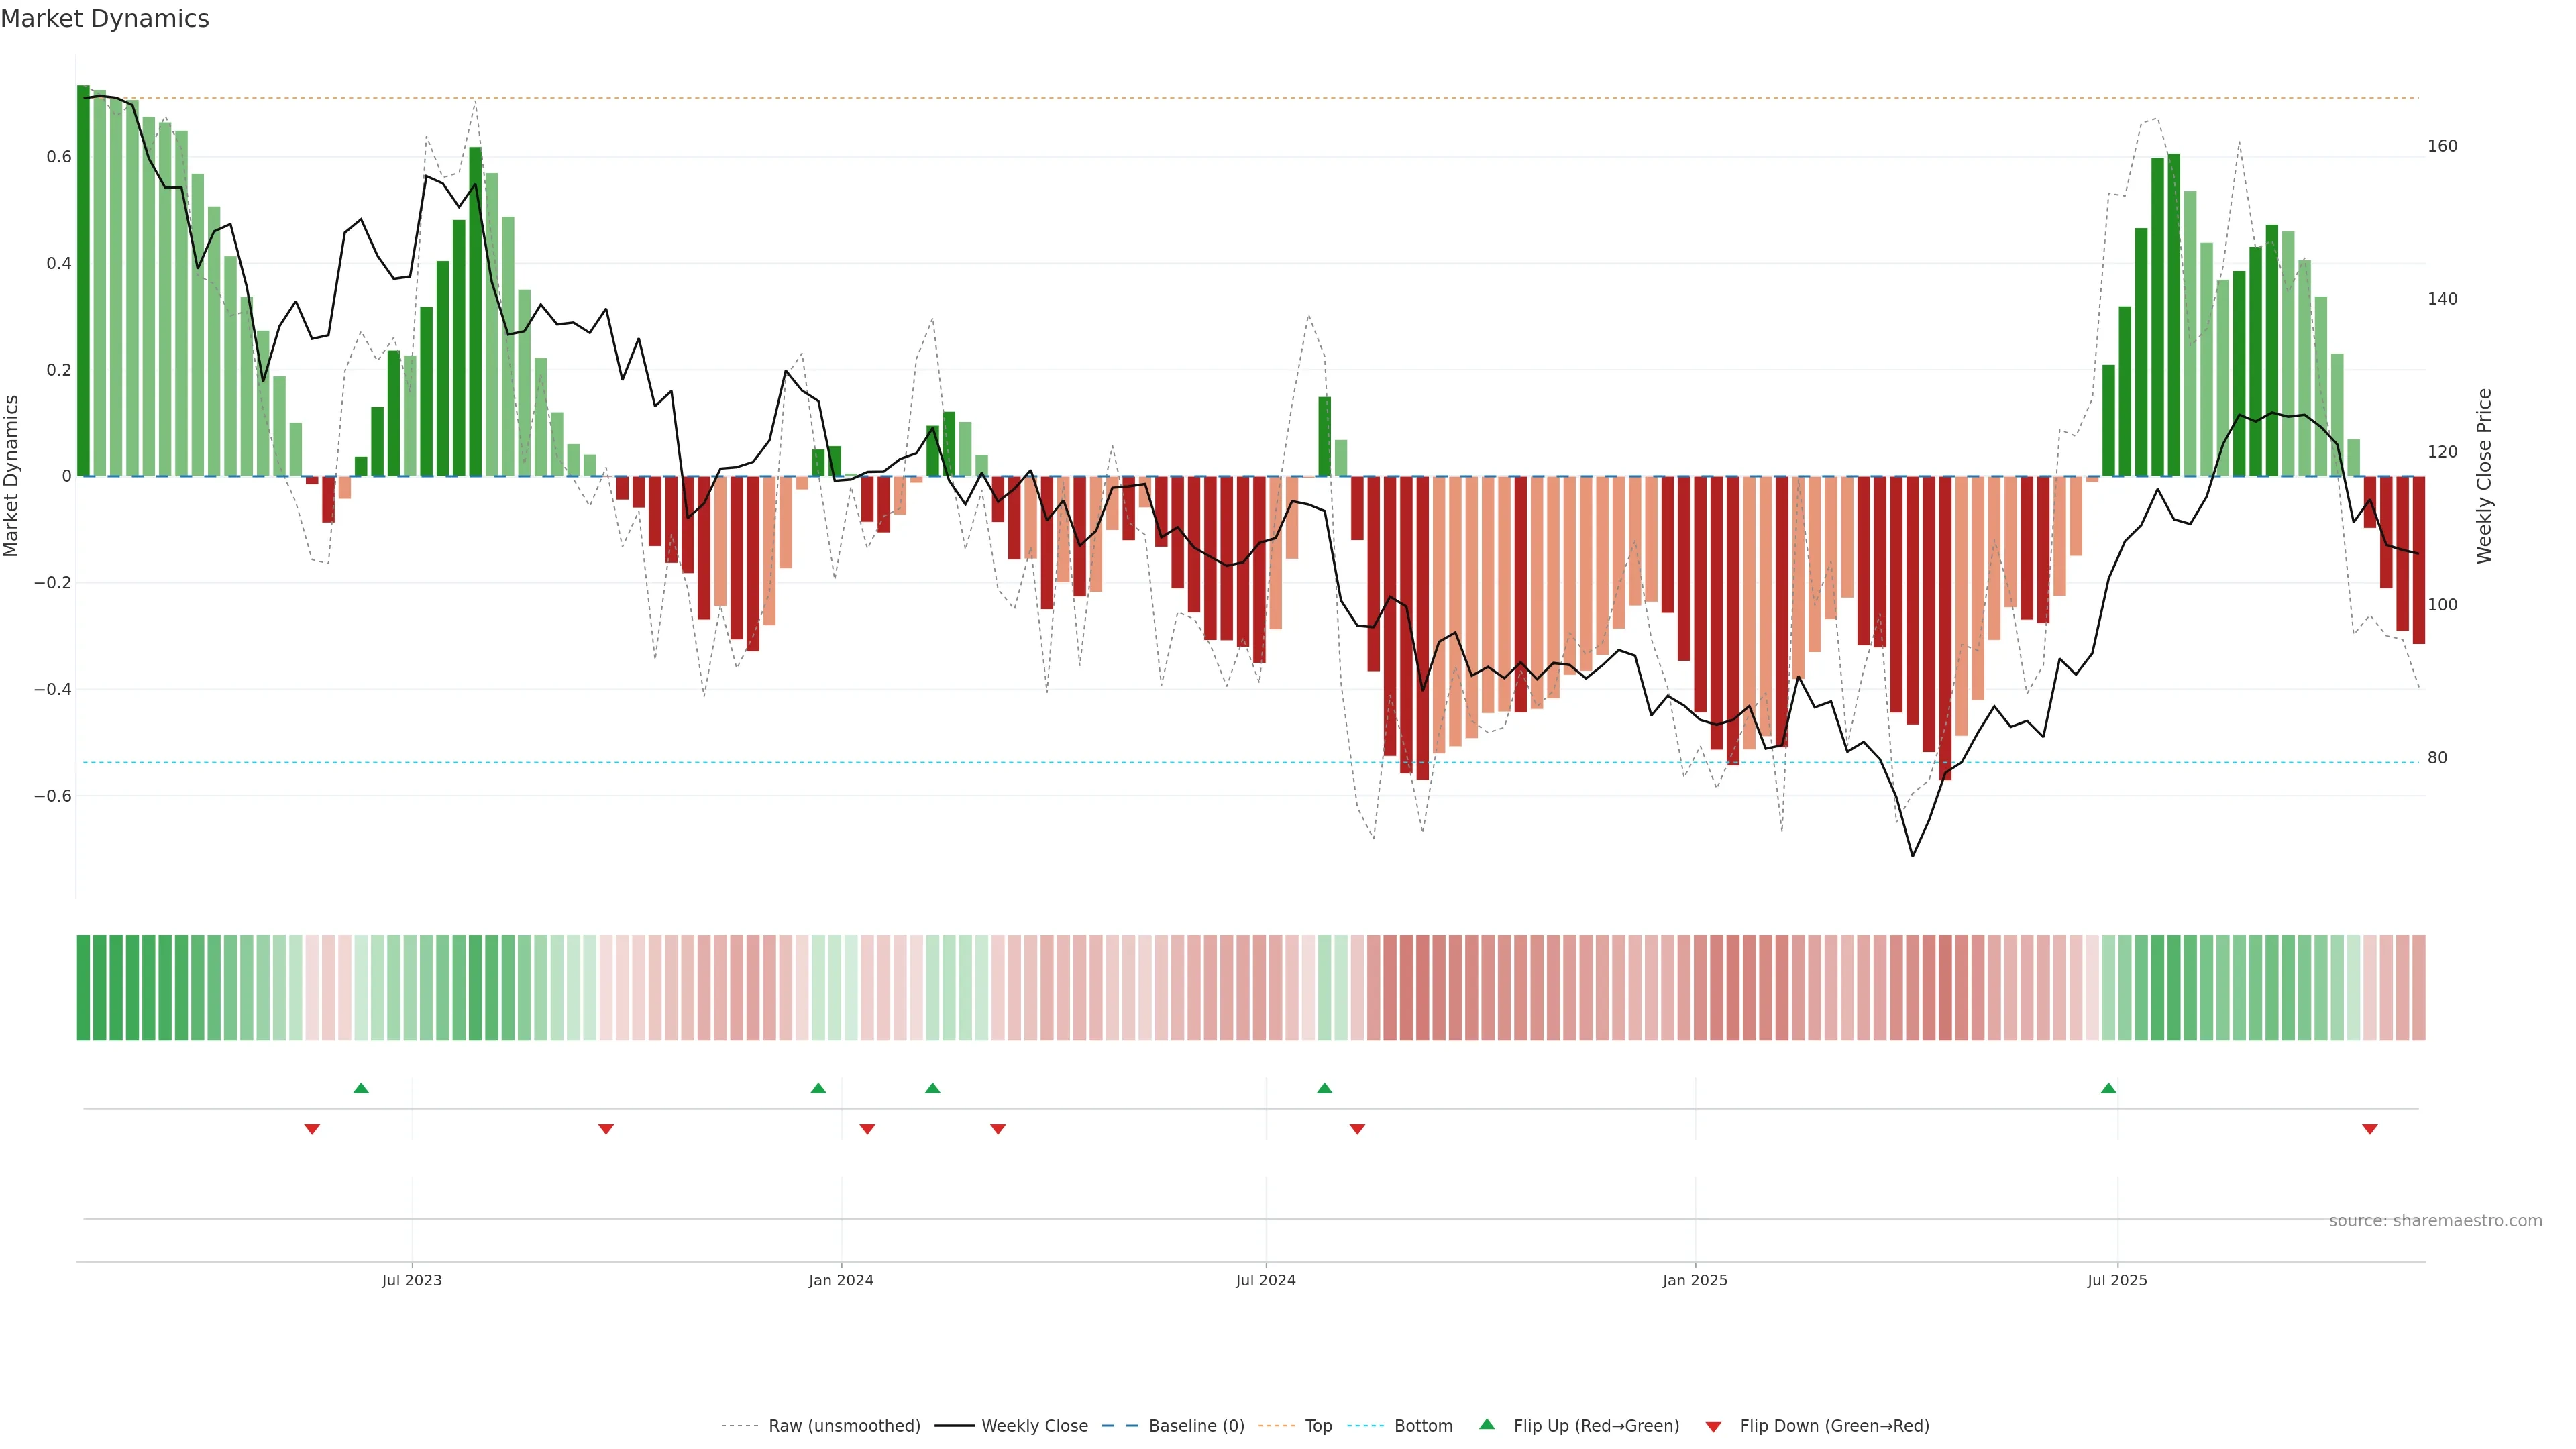Click the first red flip-down marker on the left
2576x1449 pixels.
point(312,1129)
